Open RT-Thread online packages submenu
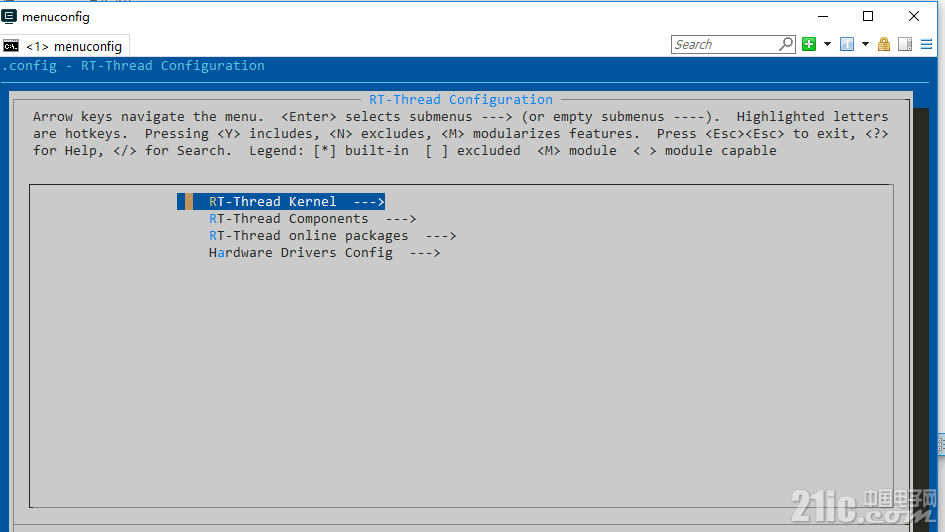 (x=332, y=236)
